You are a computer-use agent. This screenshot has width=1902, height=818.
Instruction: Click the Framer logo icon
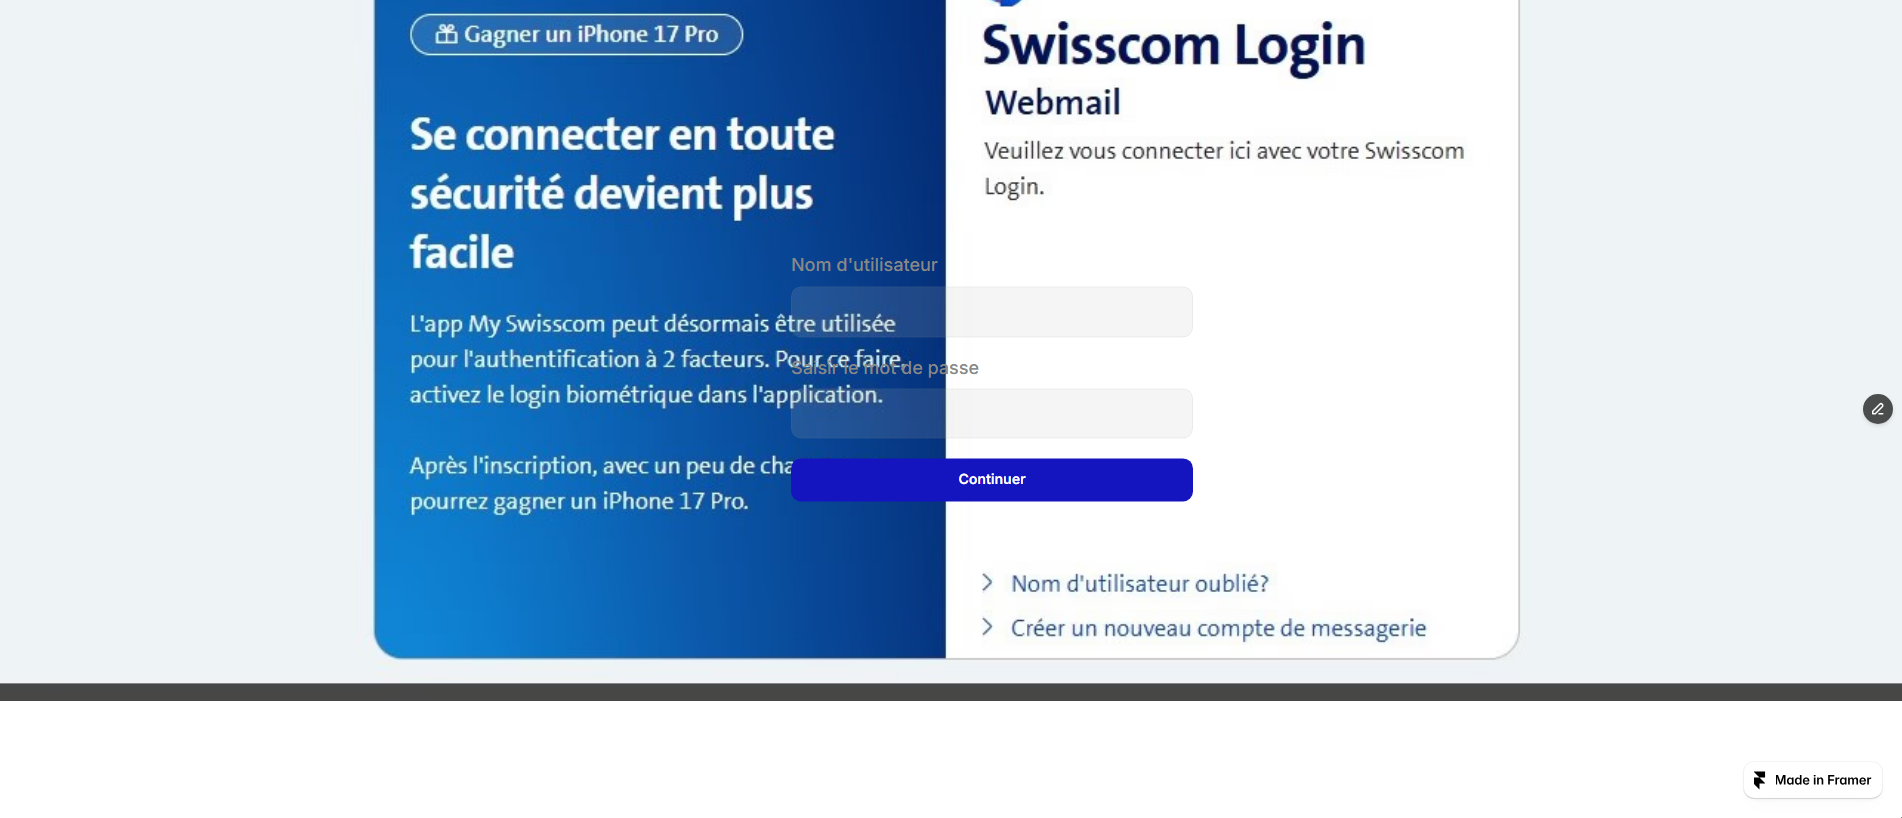[x=1759, y=780]
